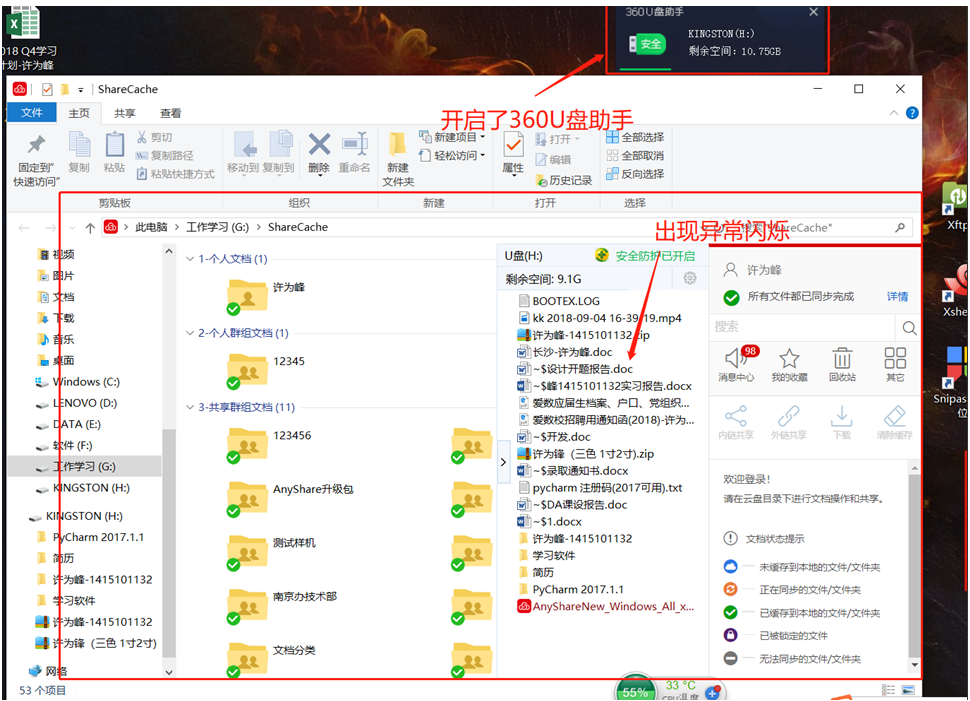Image resolution: width=970 pixels, height=701 pixels.
Task: Select Windows (C:) in navigation pane
Action: pos(85,382)
